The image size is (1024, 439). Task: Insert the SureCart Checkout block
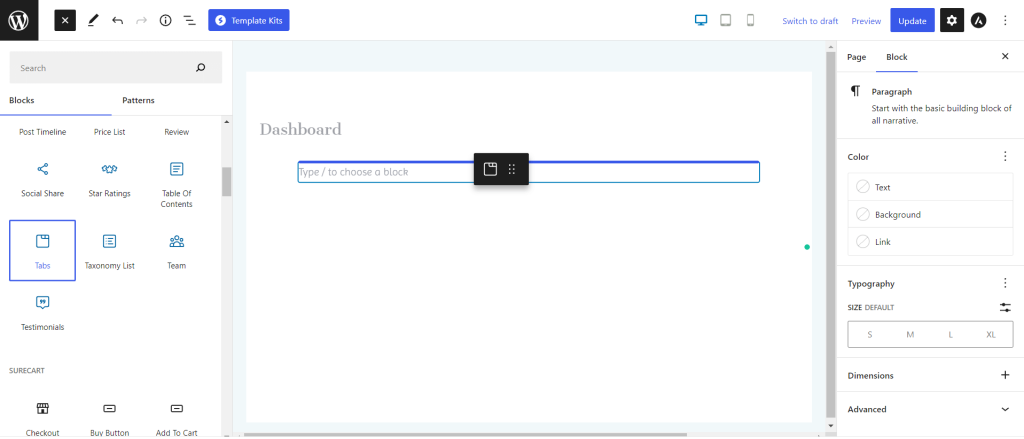[42, 418]
